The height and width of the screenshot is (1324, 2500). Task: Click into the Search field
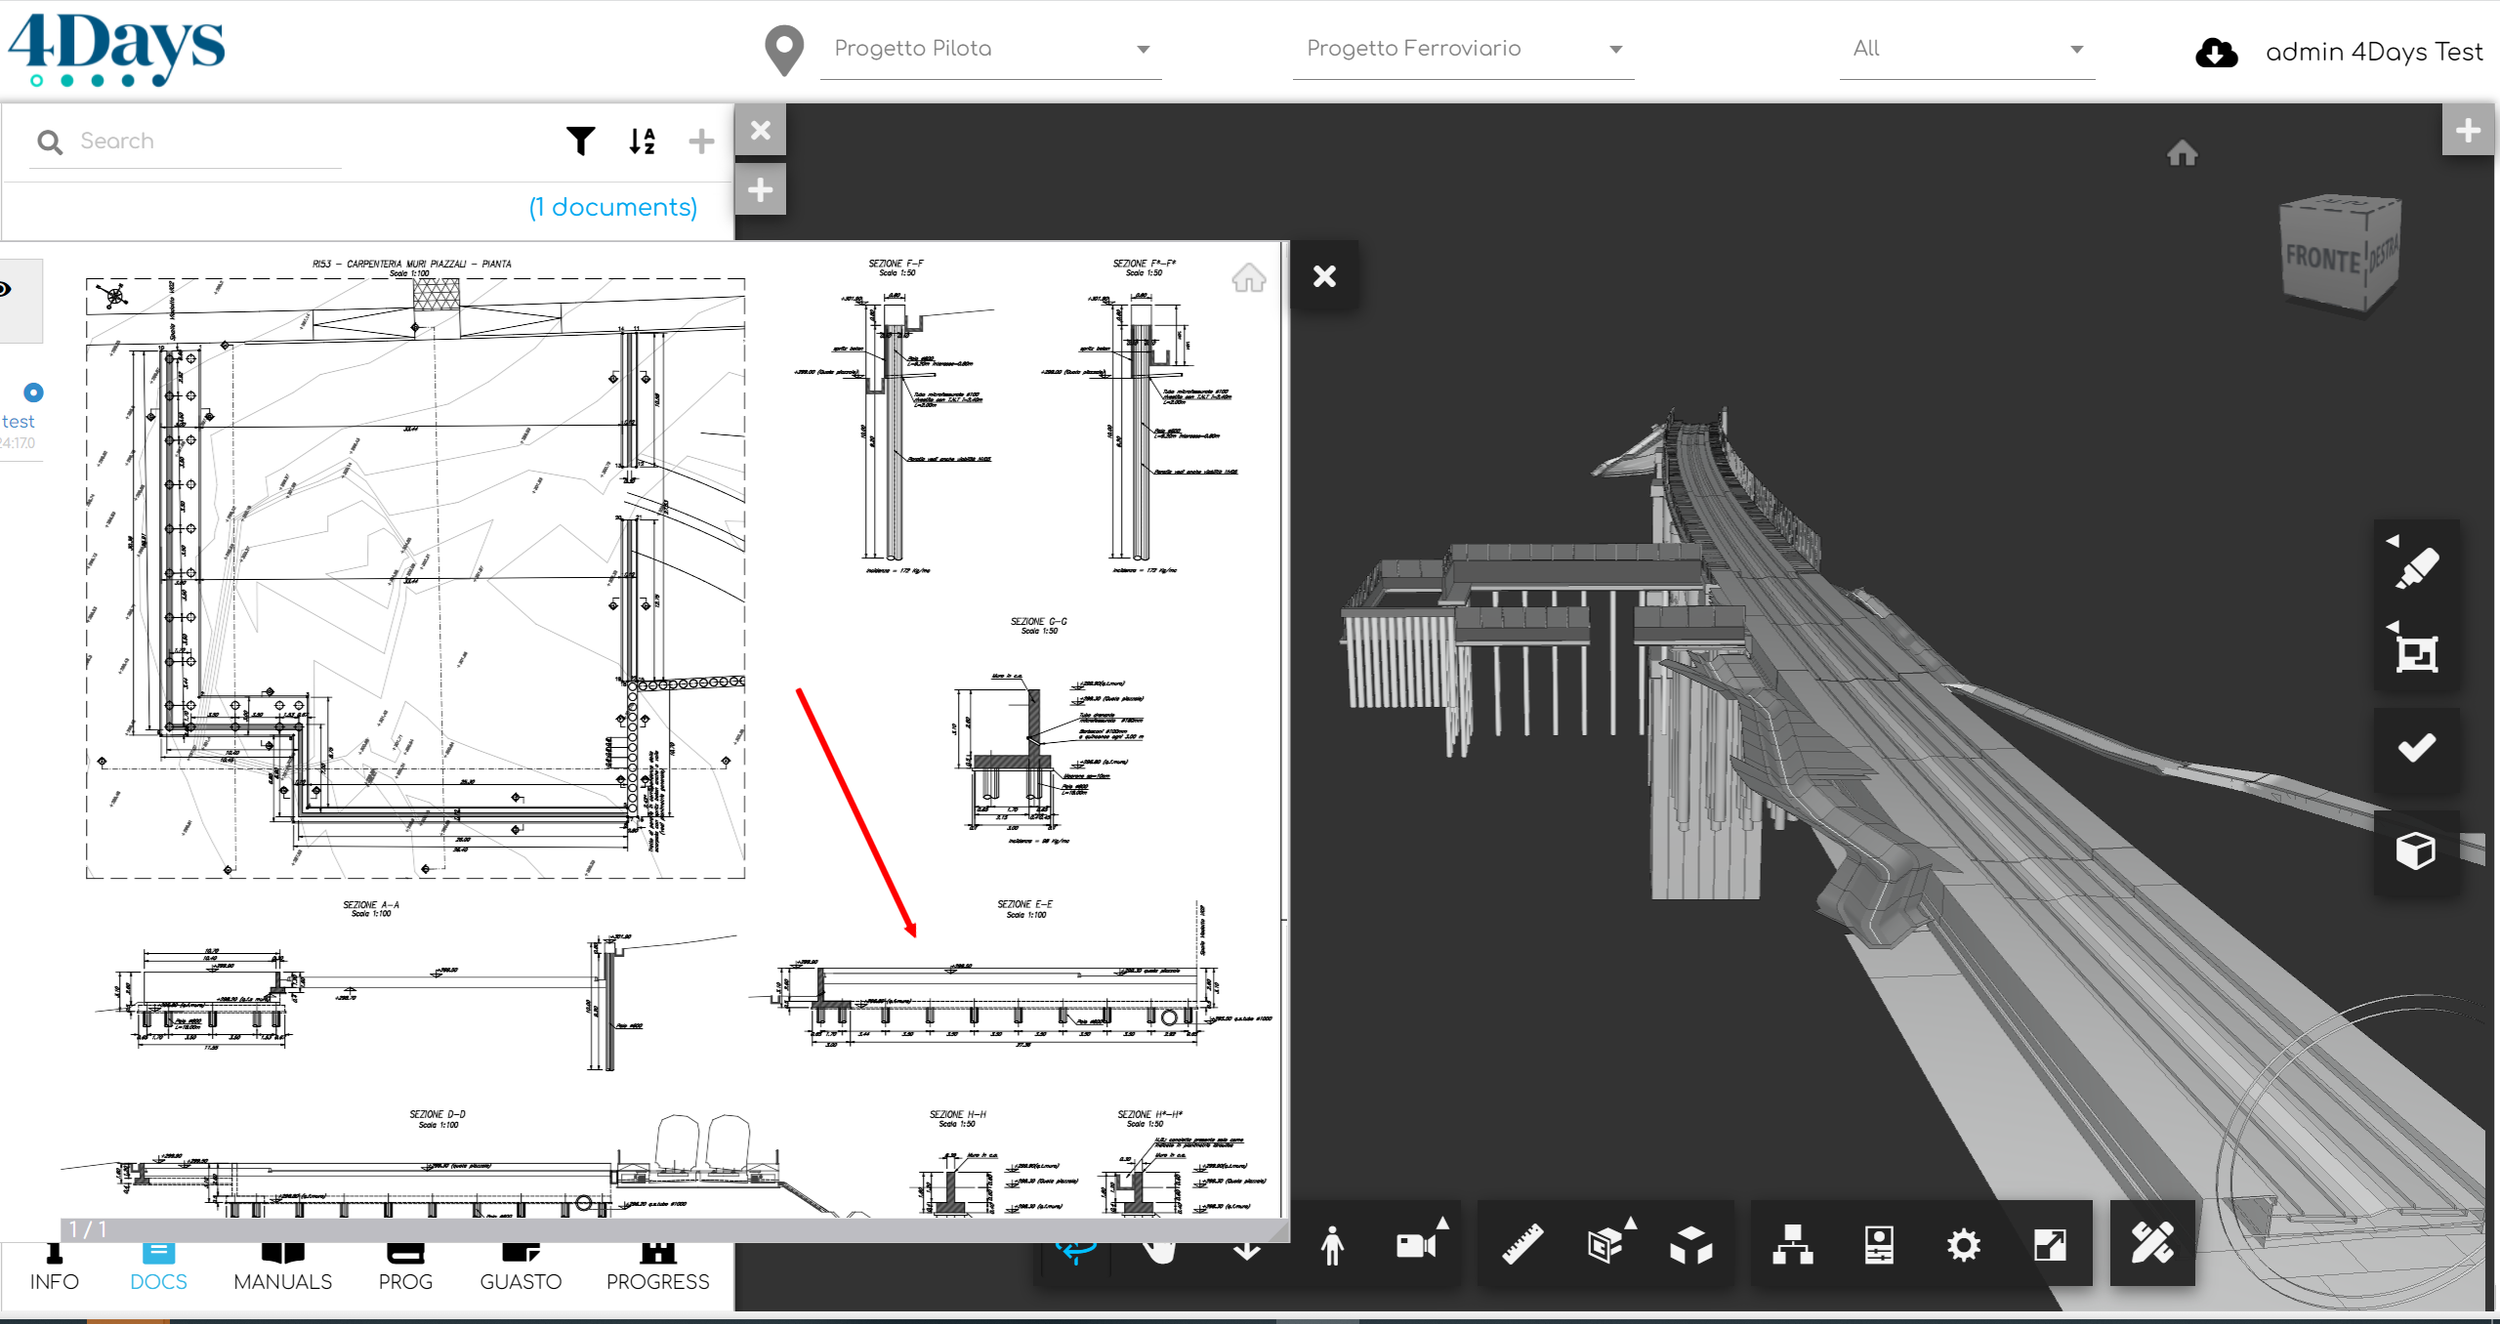pos(200,141)
